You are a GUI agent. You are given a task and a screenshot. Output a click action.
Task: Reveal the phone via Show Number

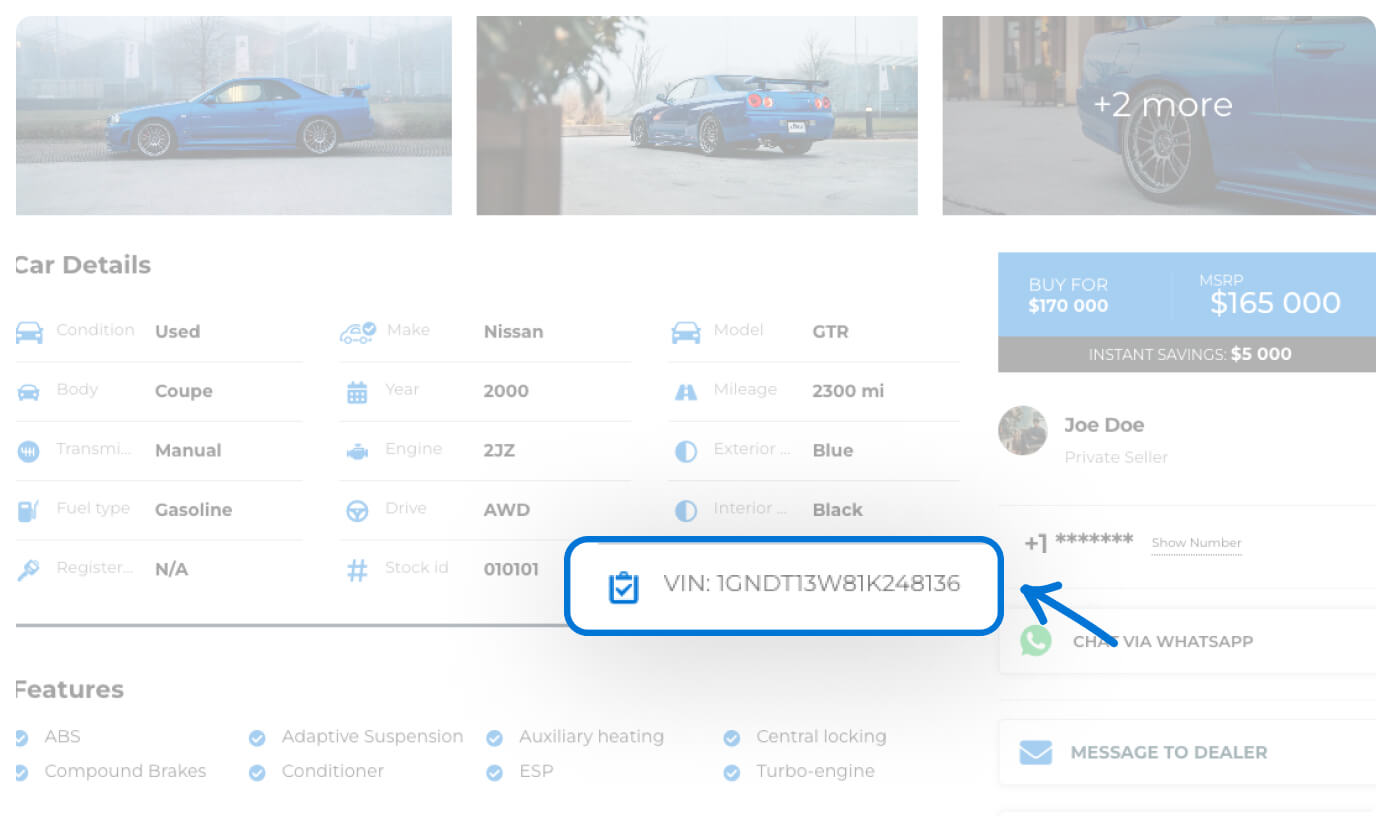tap(1196, 543)
